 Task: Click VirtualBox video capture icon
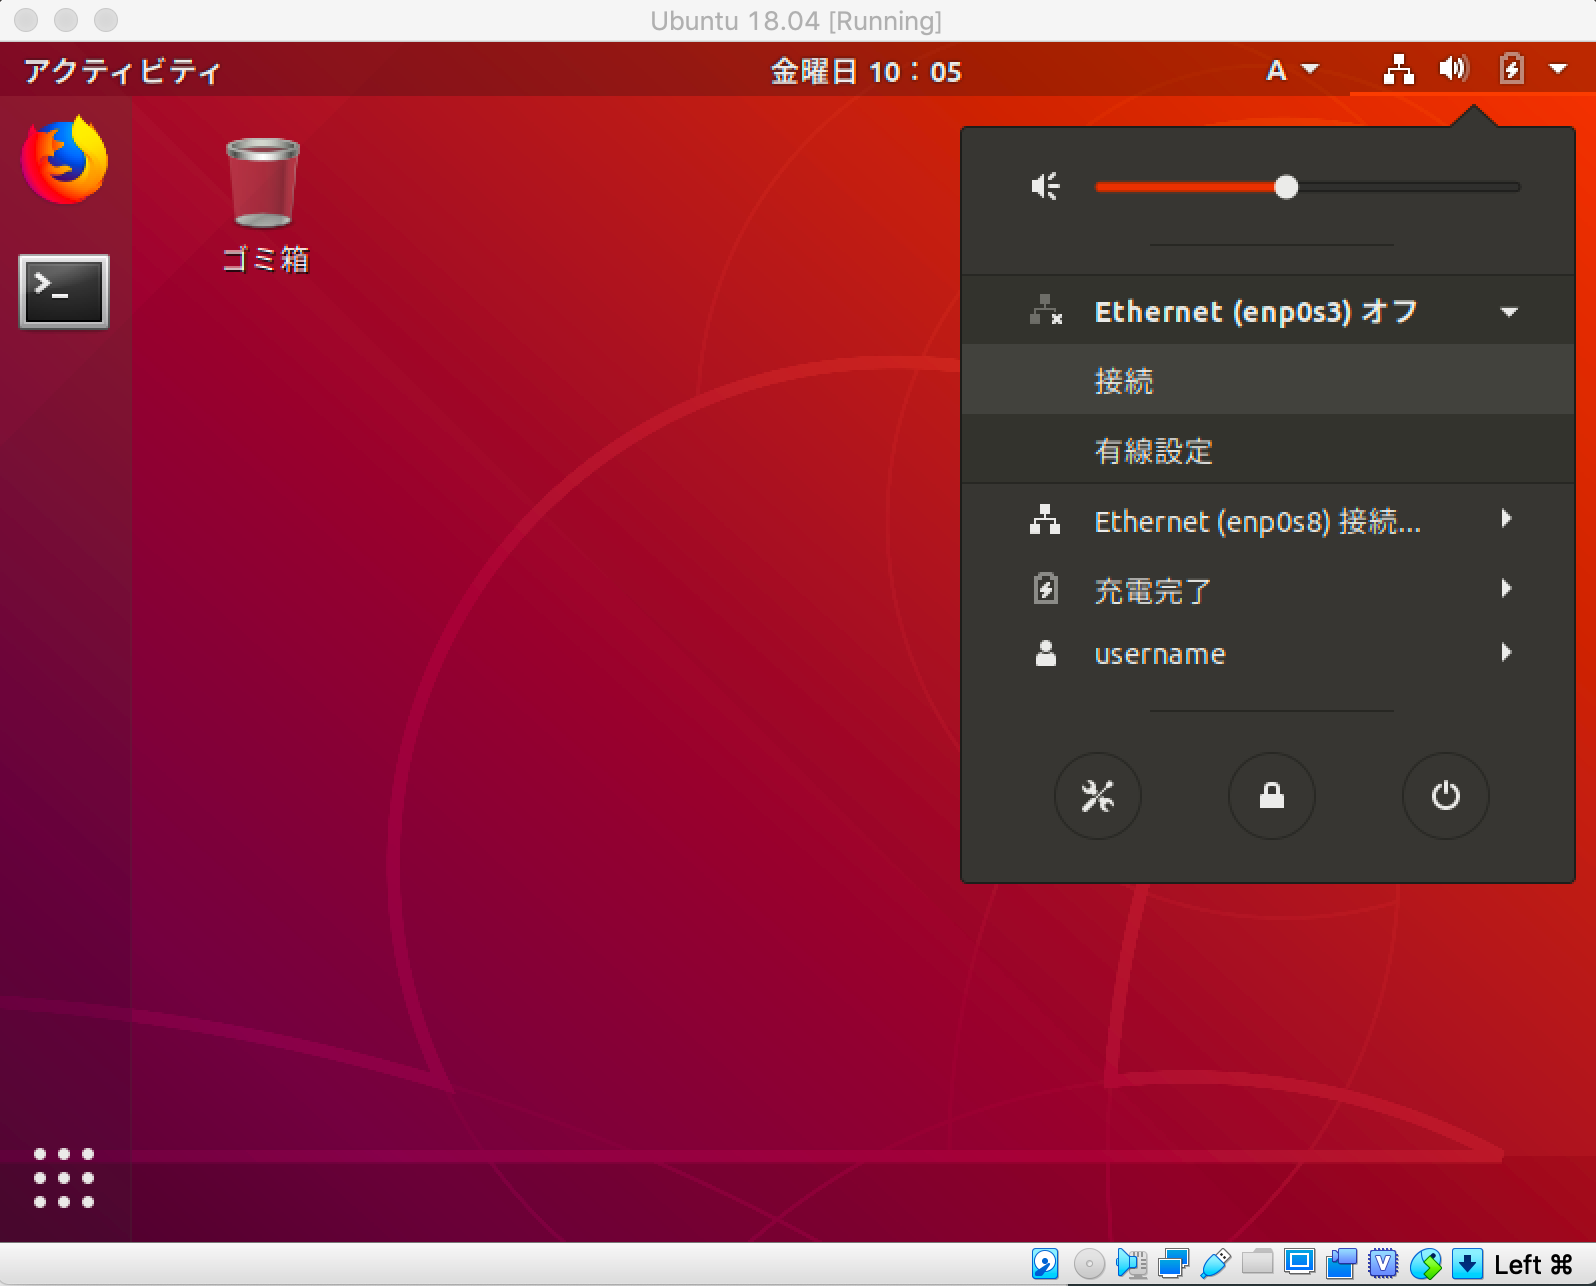pos(1341,1264)
